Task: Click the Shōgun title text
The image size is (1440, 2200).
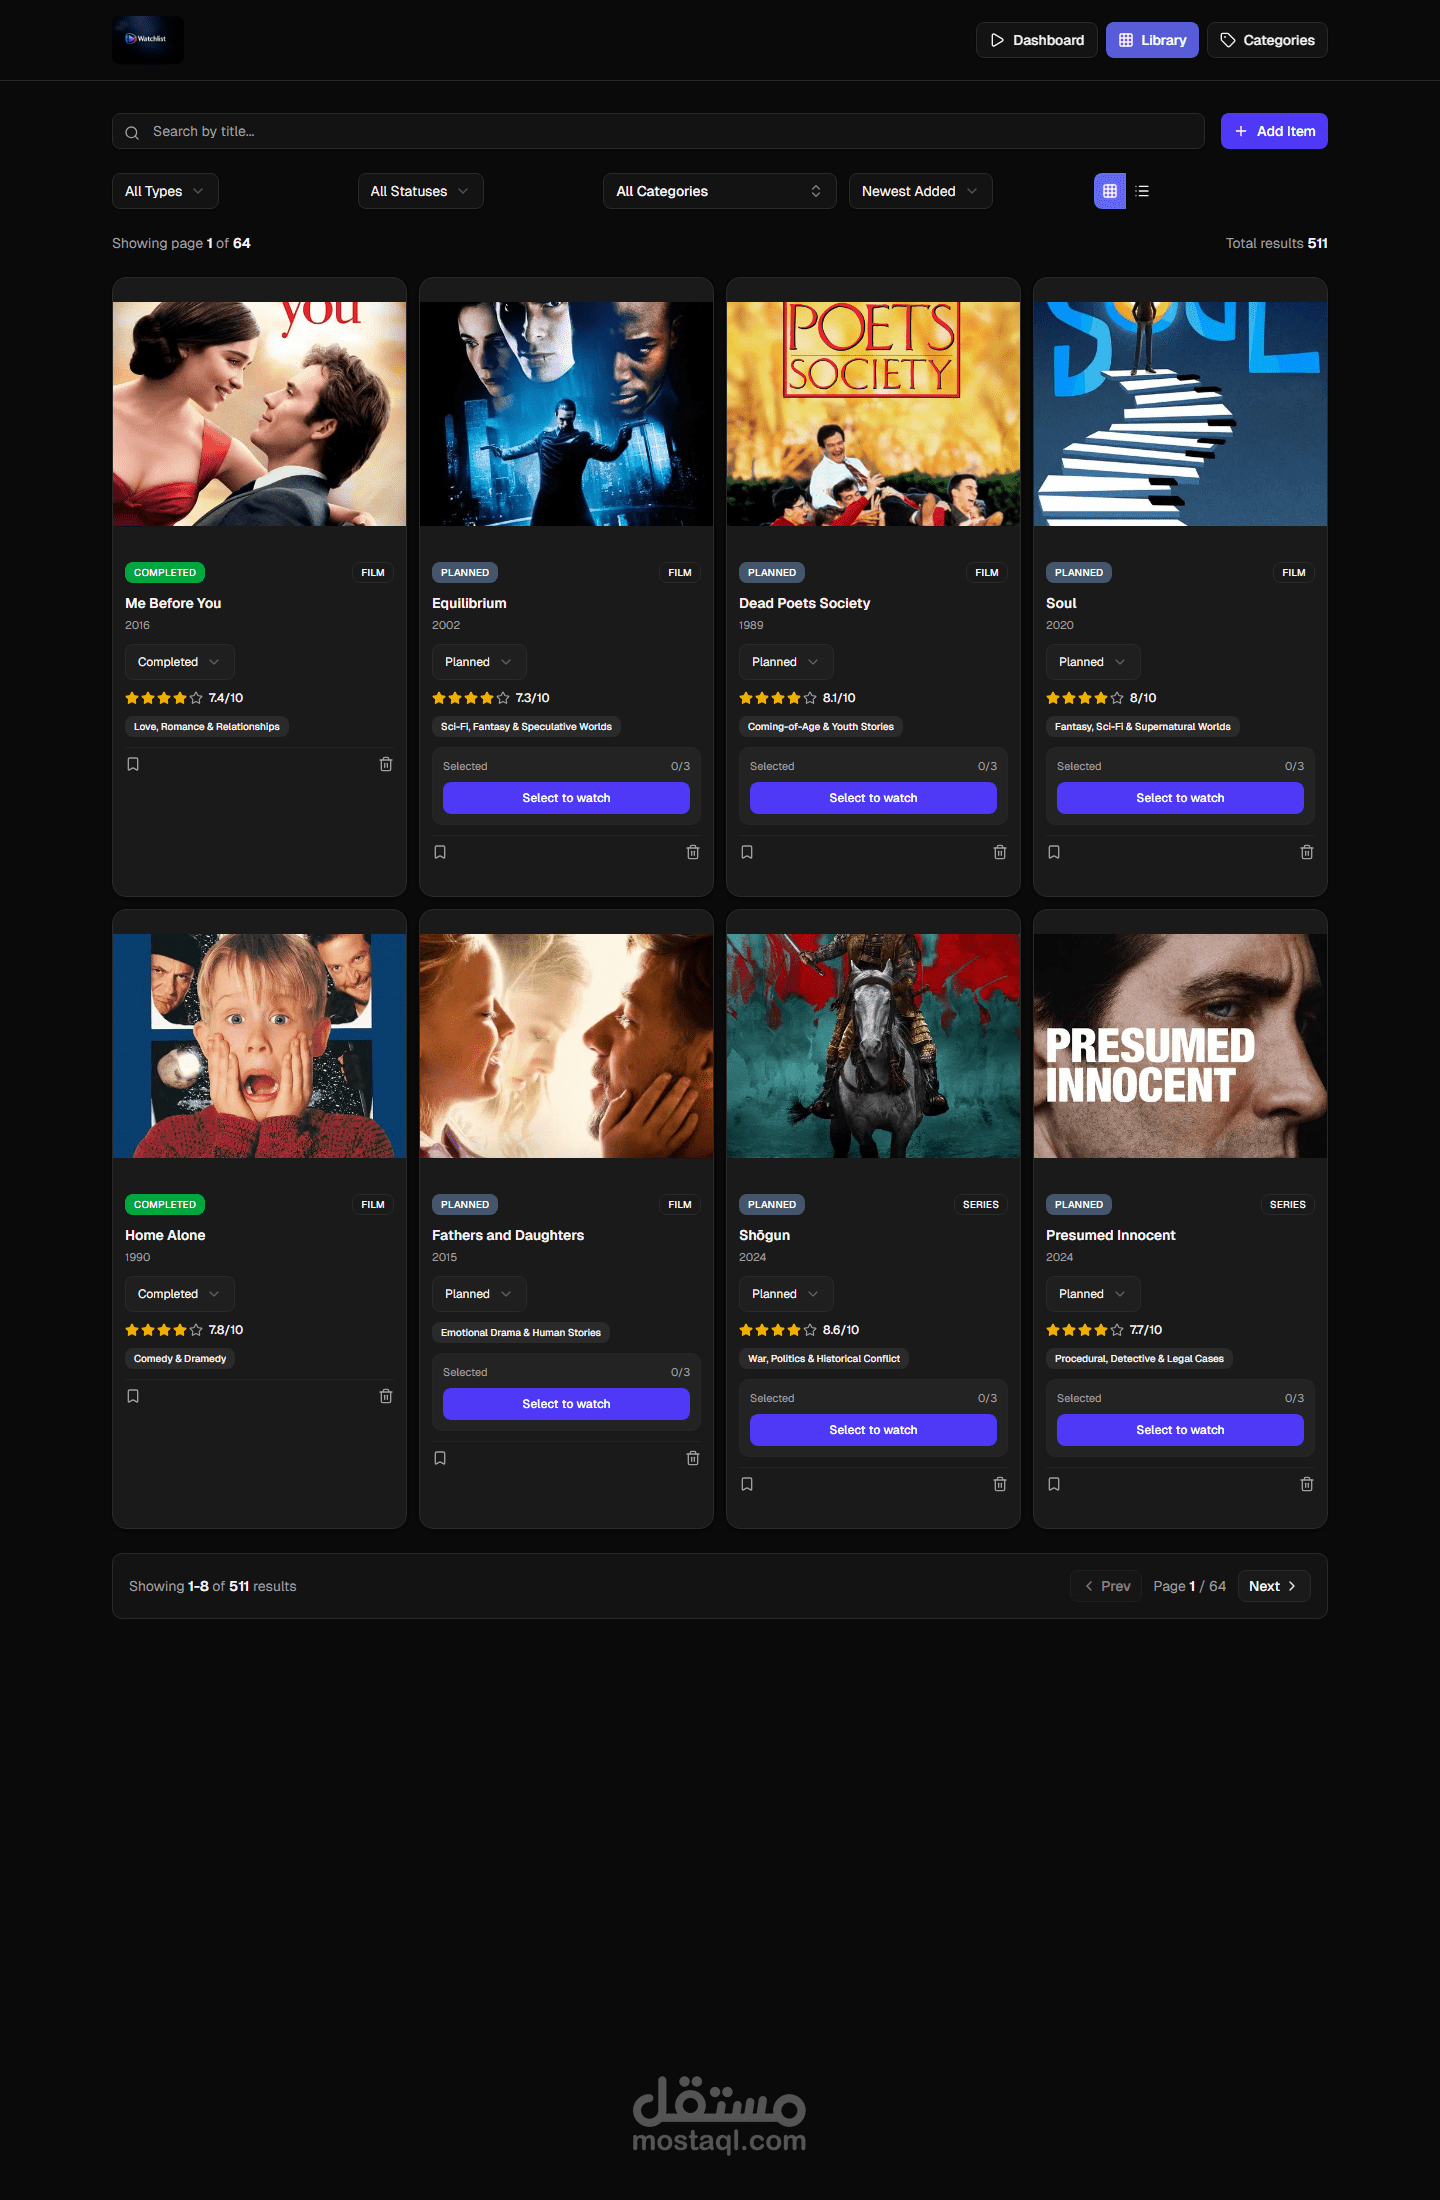Action: (764, 1235)
